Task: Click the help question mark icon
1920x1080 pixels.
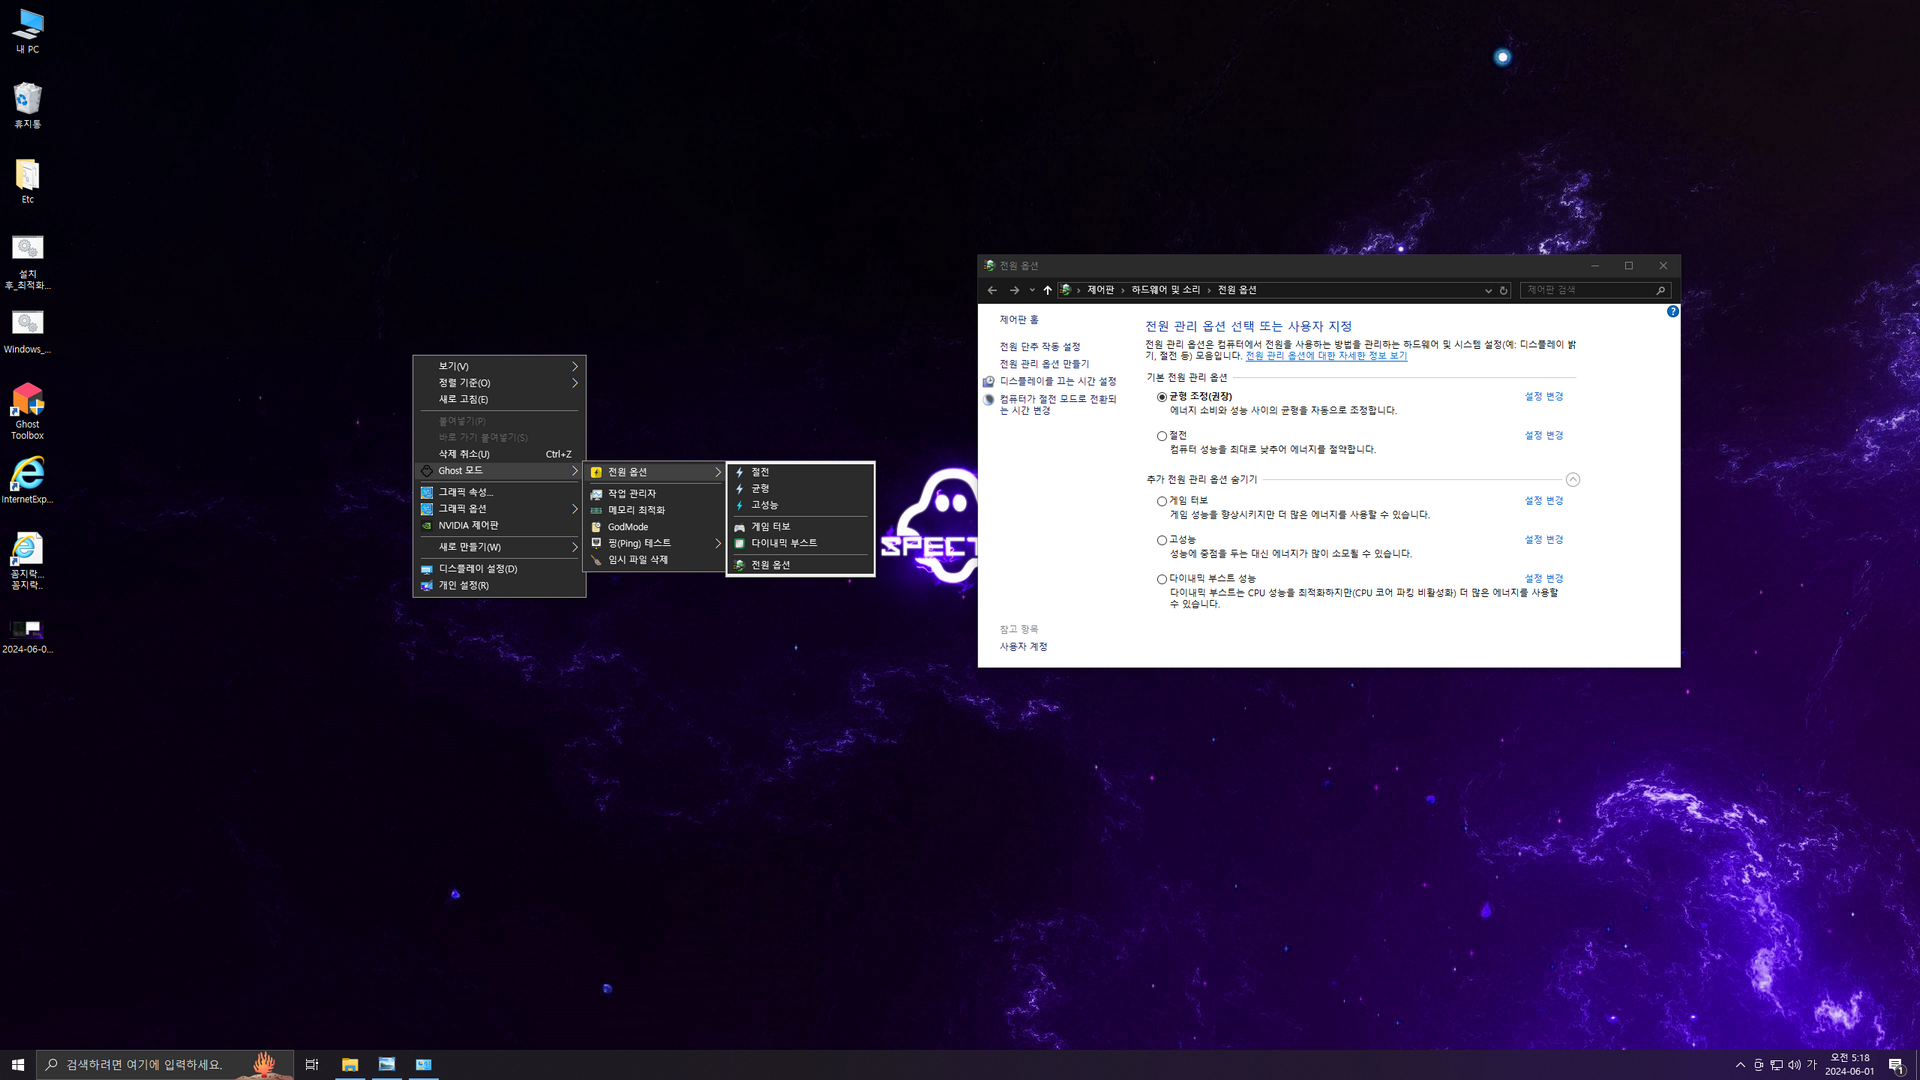Action: coord(1673,312)
